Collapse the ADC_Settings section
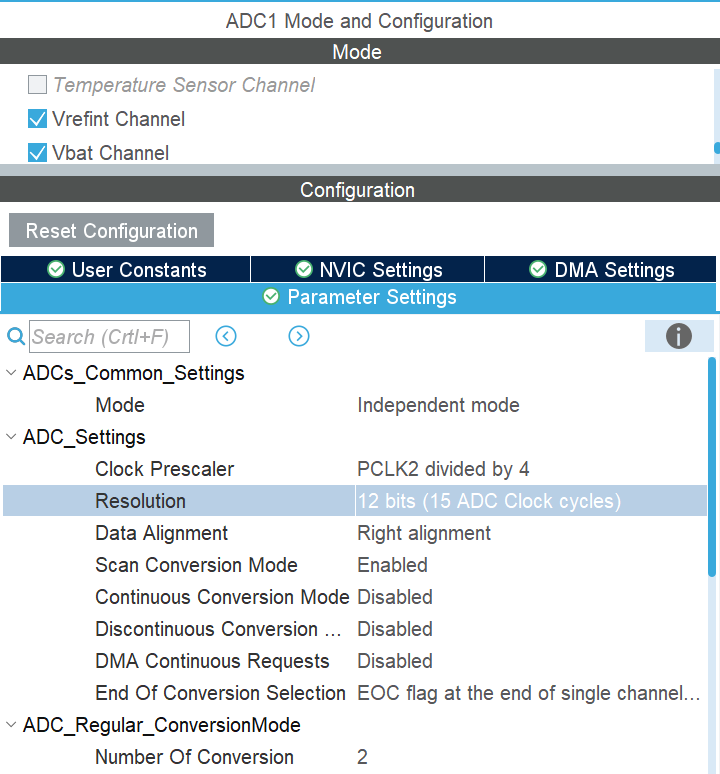Viewport: 720px width, 774px height. [11, 437]
